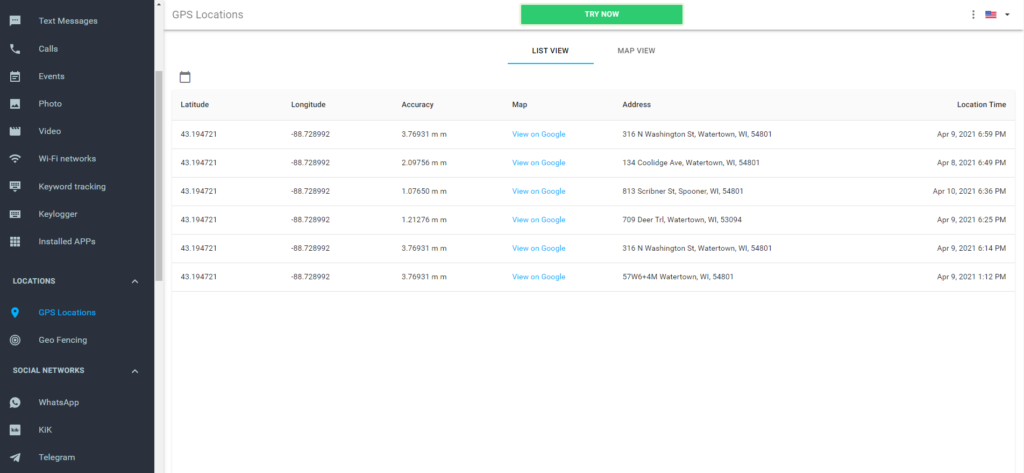Click the Keylogger keyboard icon
This screenshot has height=473, width=1024.
[x=15, y=214]
